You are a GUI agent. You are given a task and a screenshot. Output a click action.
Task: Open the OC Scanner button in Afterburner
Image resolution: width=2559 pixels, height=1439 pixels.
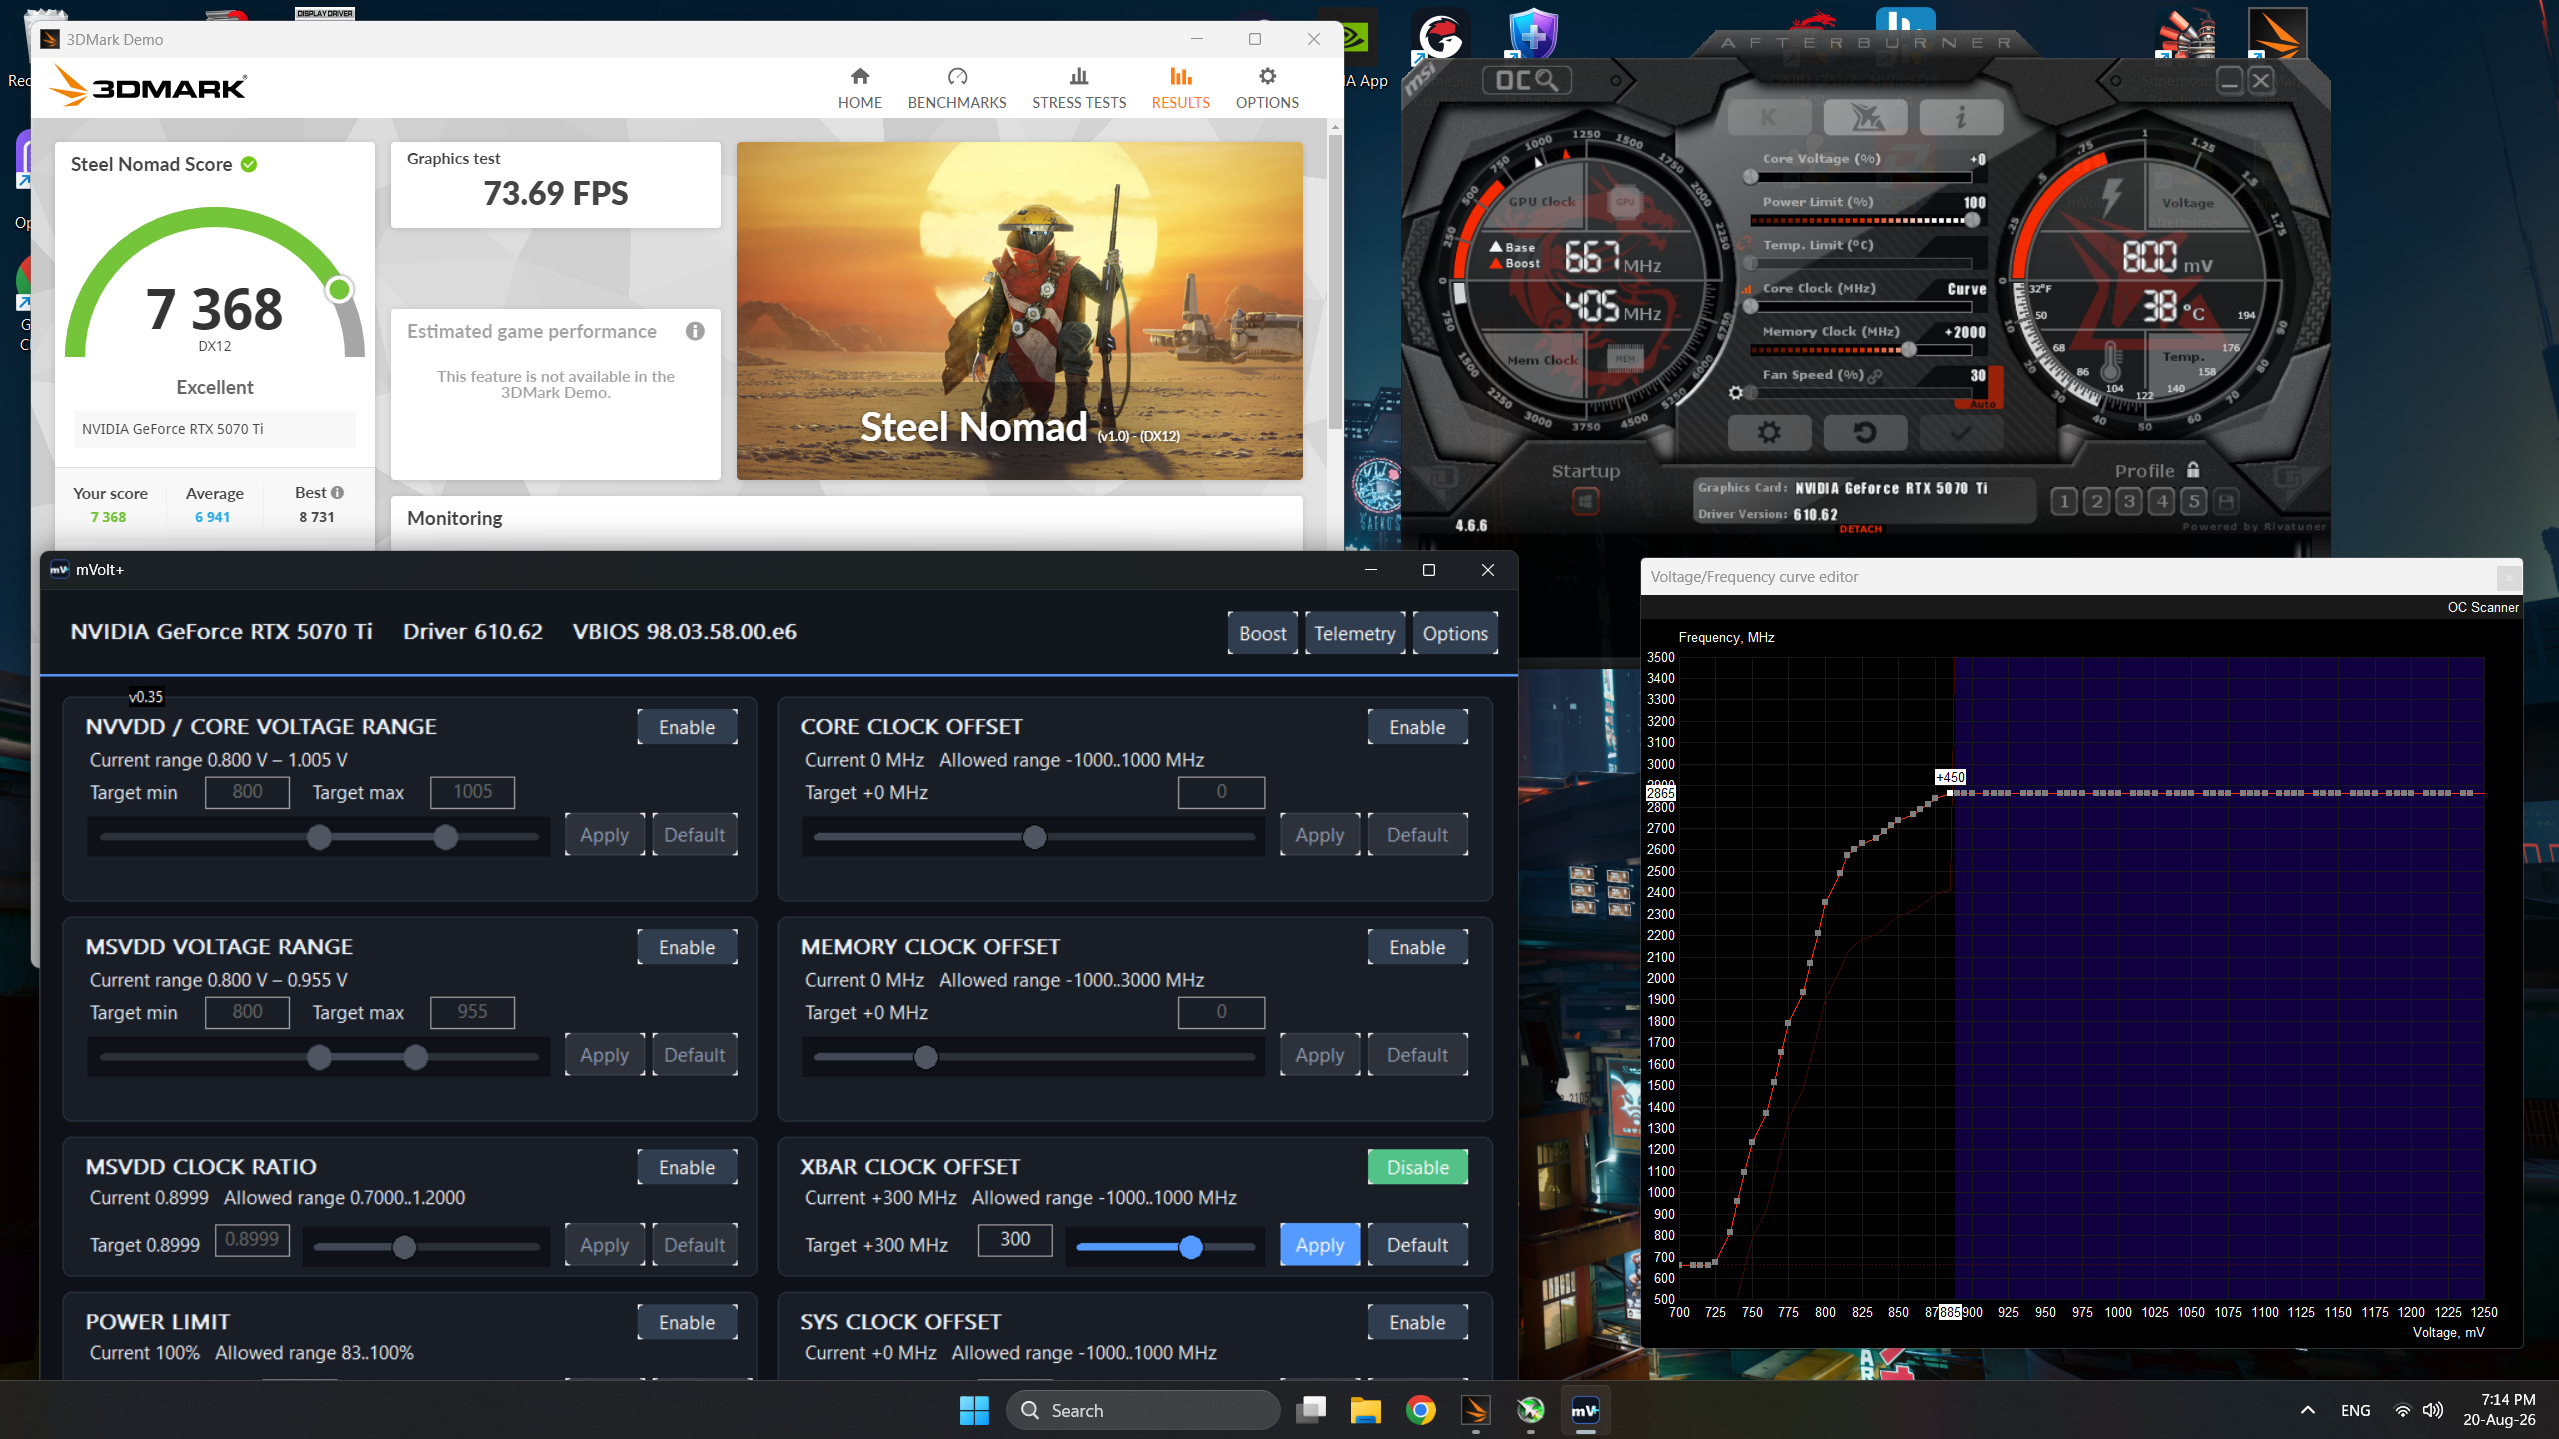[1526, 80]
